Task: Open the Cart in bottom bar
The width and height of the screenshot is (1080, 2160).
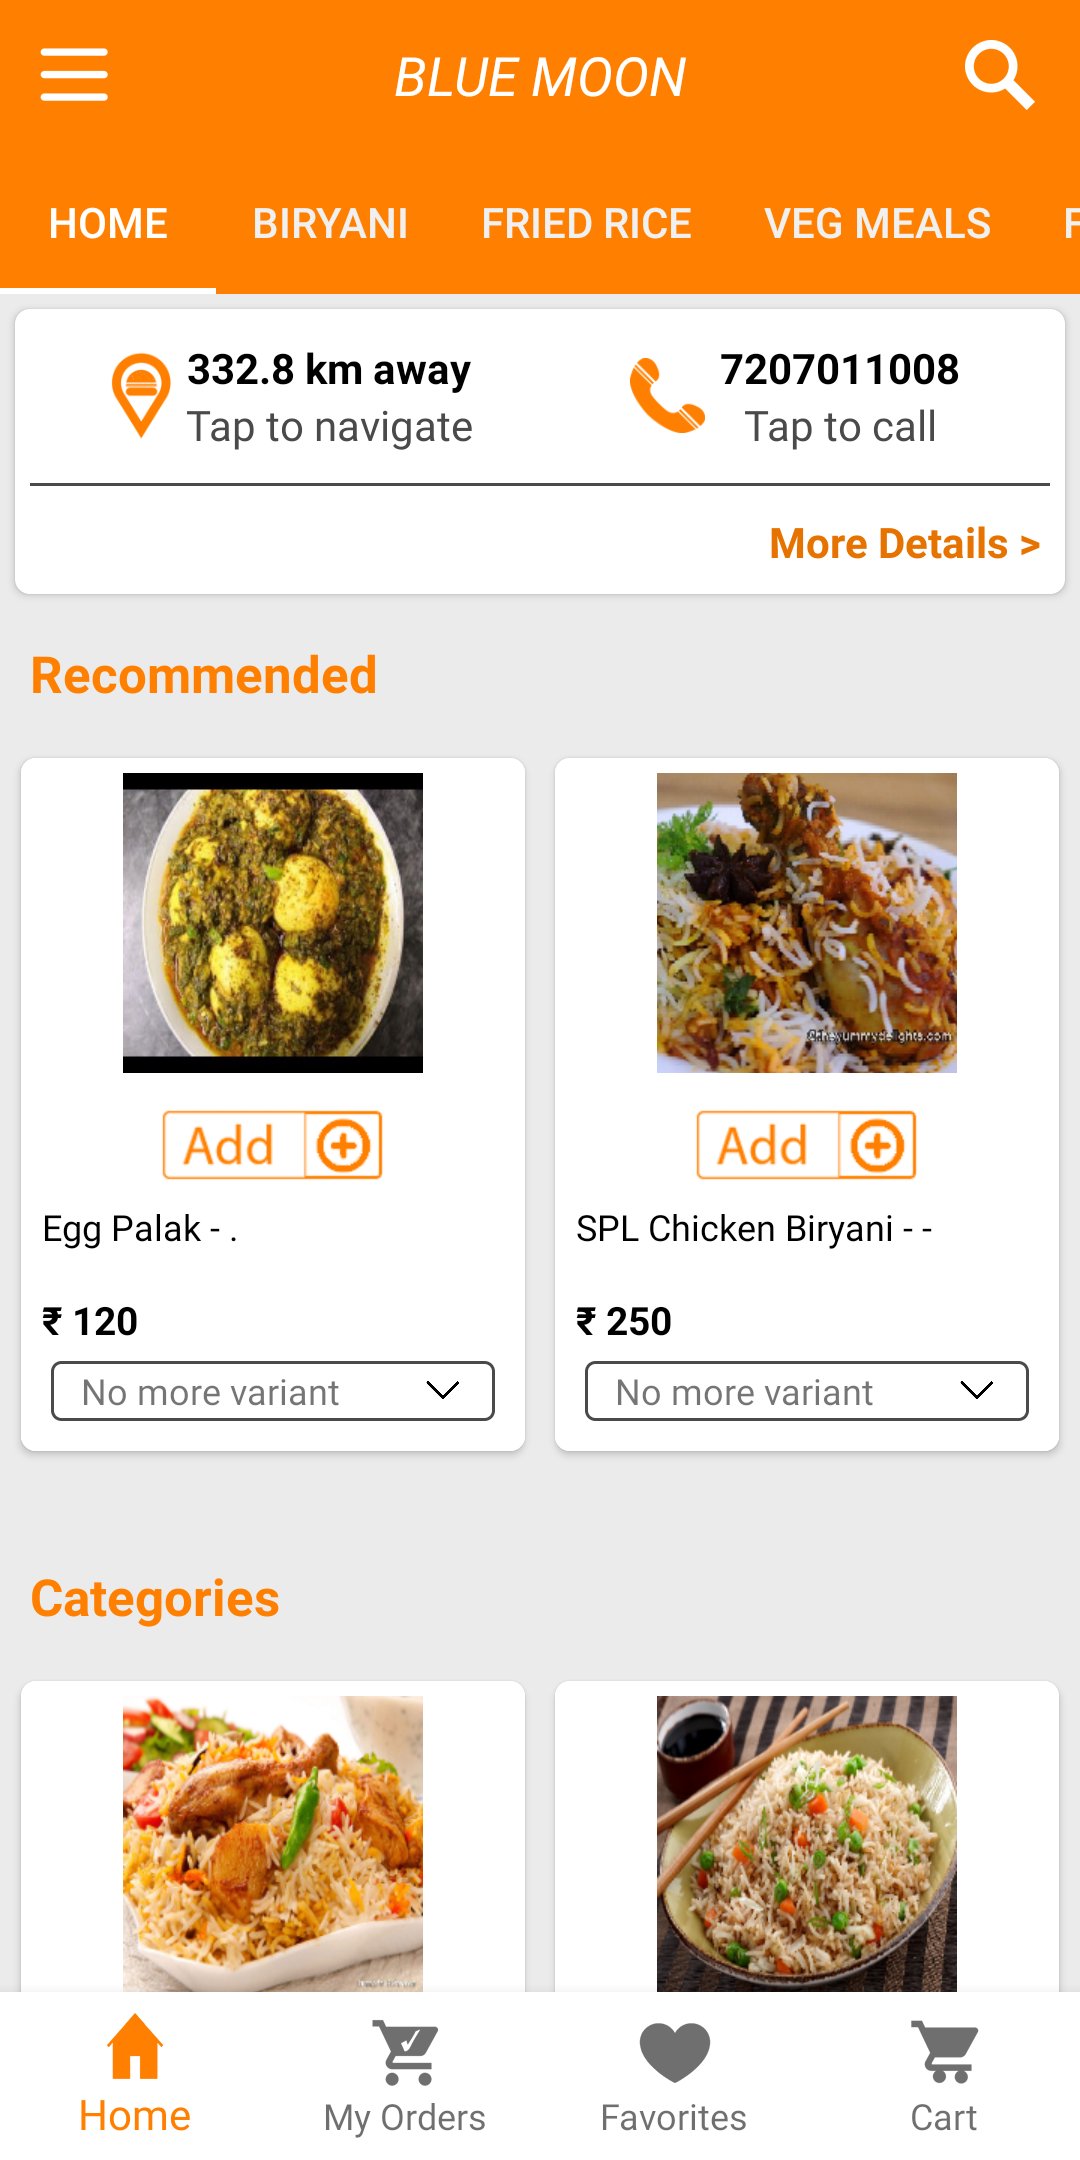Action: click(944, 2075)
